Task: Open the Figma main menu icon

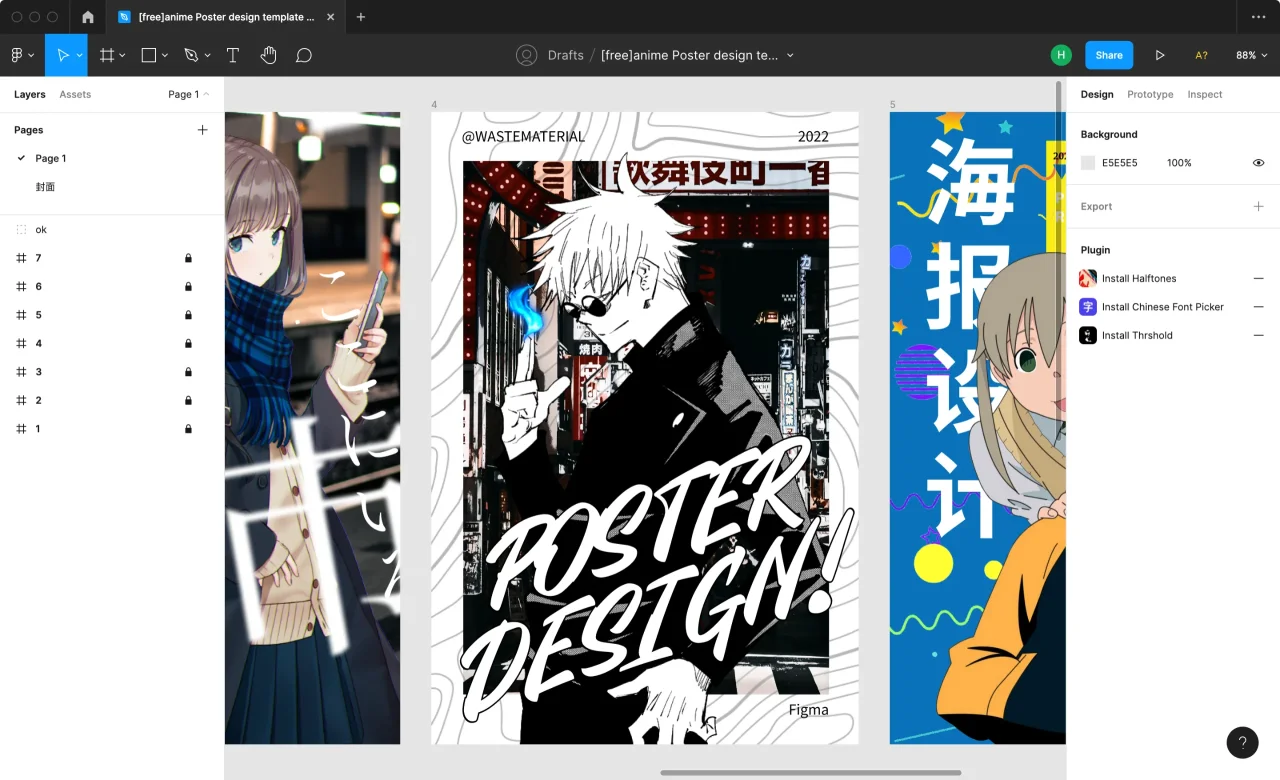Action: pos(17,55)
